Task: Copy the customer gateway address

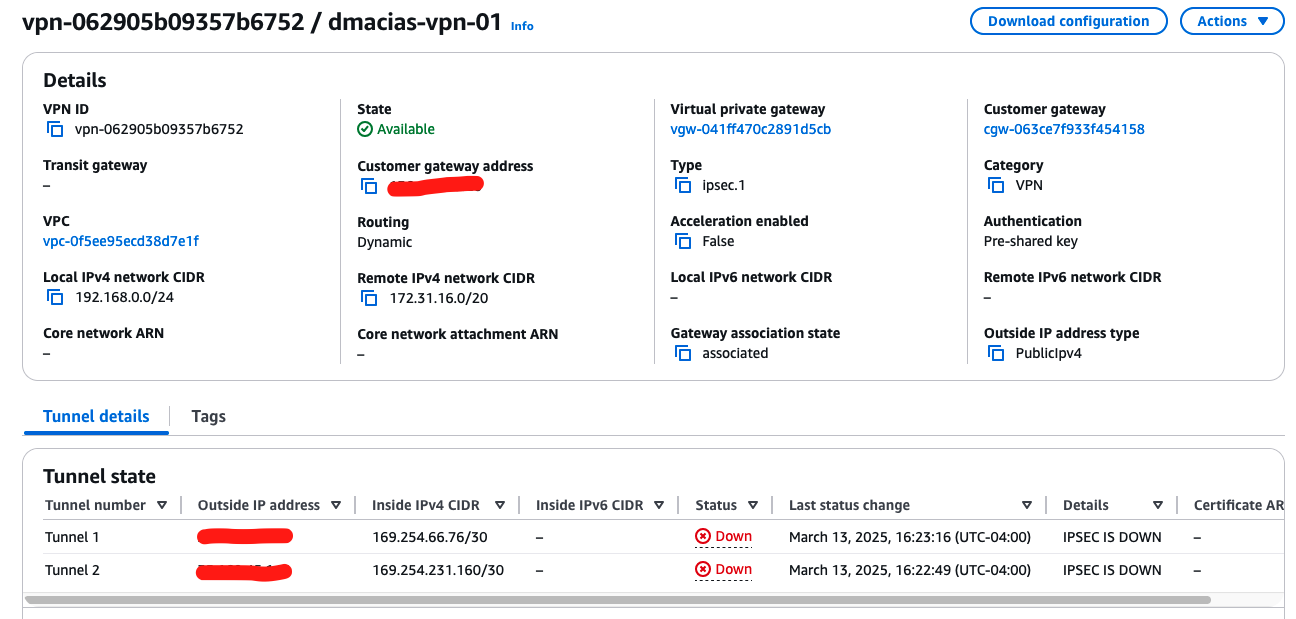Action: (369, 186)
